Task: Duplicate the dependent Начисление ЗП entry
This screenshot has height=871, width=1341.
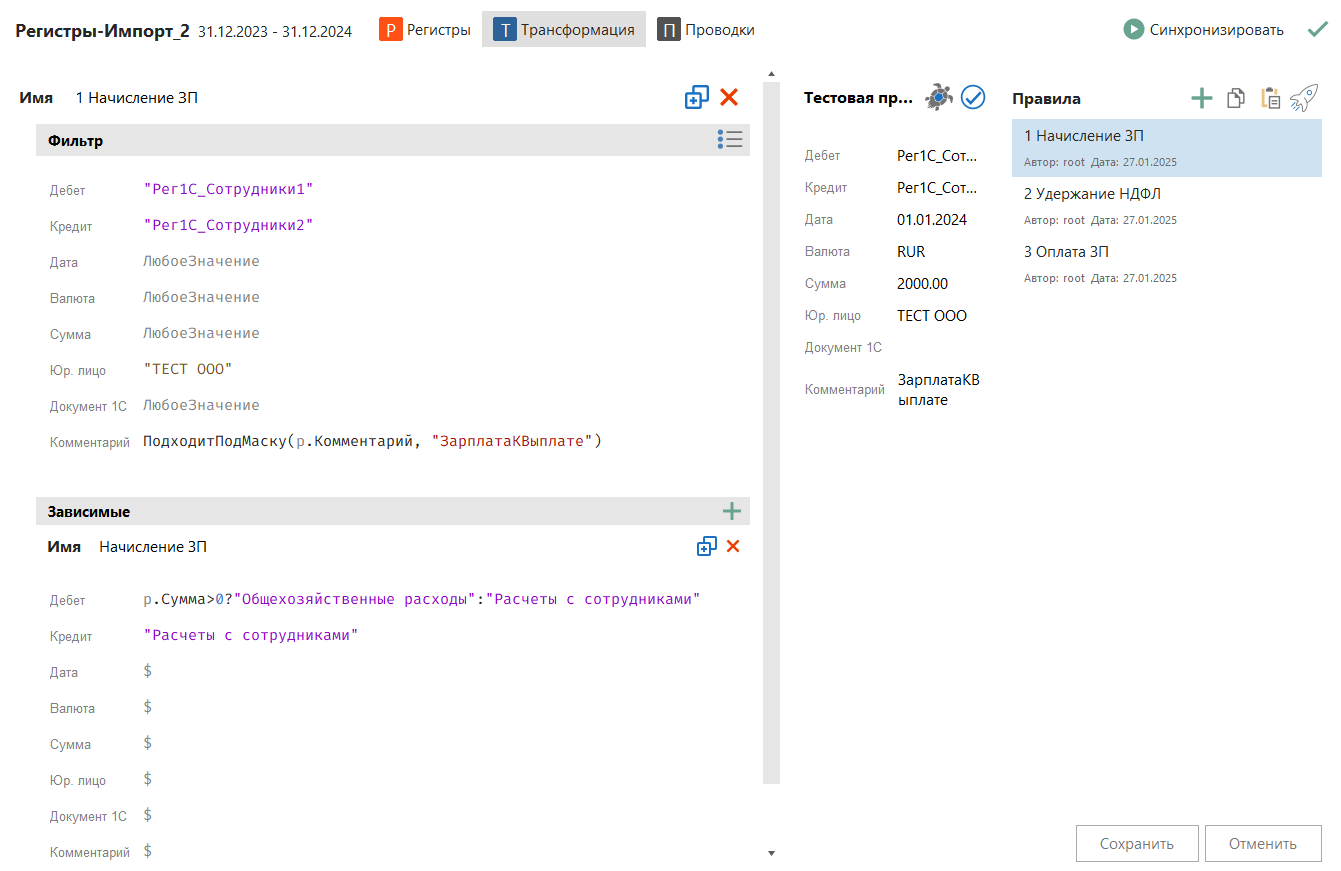Action: pos(707,546)
